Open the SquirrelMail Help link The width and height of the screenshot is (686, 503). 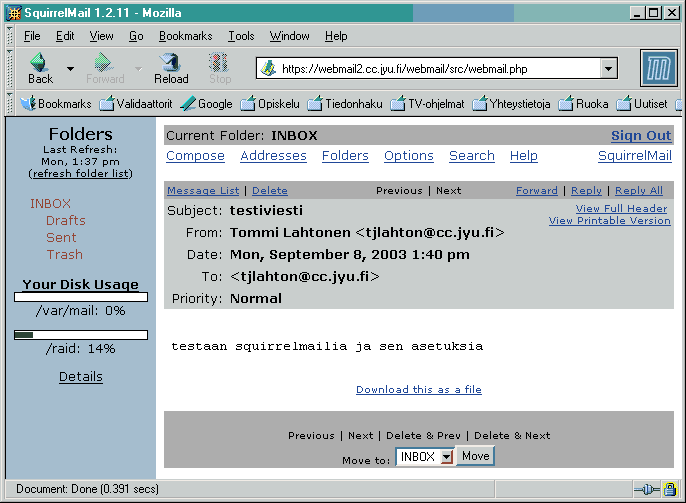tap(524, 156)
